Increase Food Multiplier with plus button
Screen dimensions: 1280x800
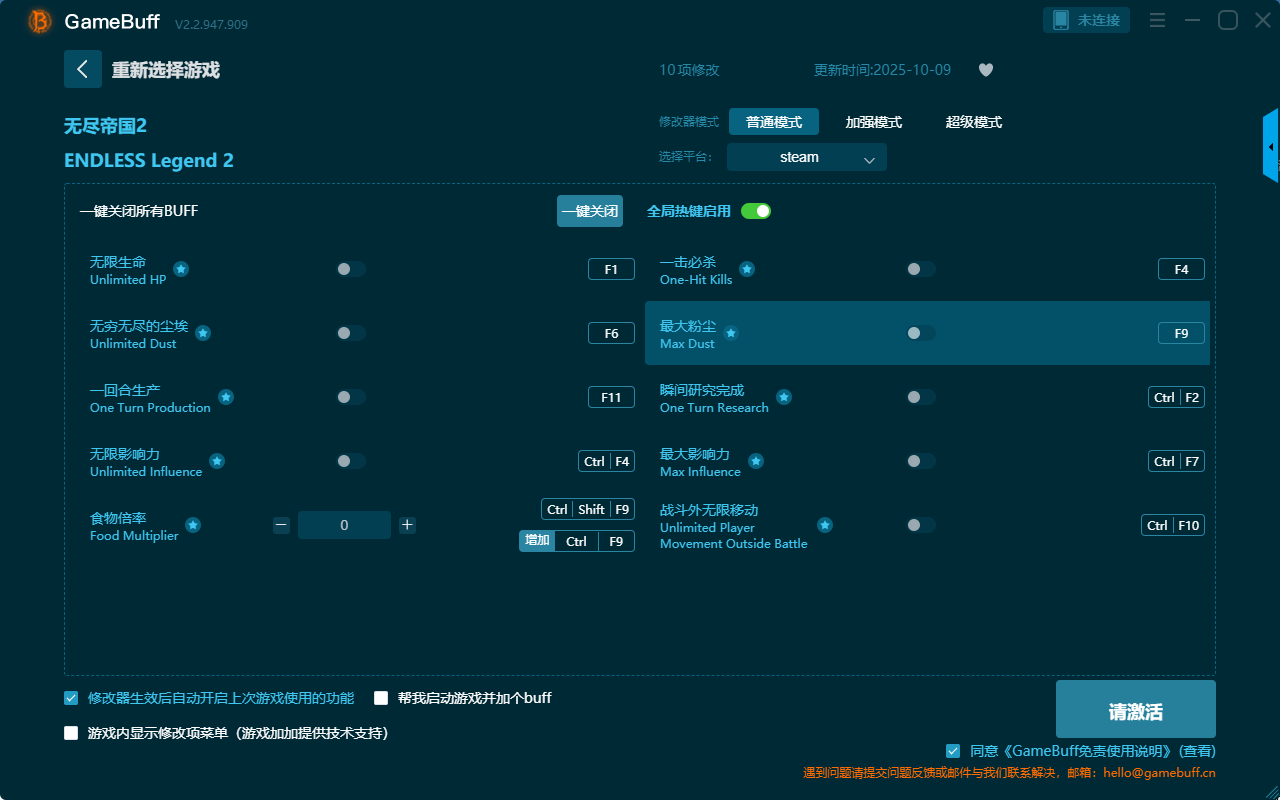click(x=407, y=525)
